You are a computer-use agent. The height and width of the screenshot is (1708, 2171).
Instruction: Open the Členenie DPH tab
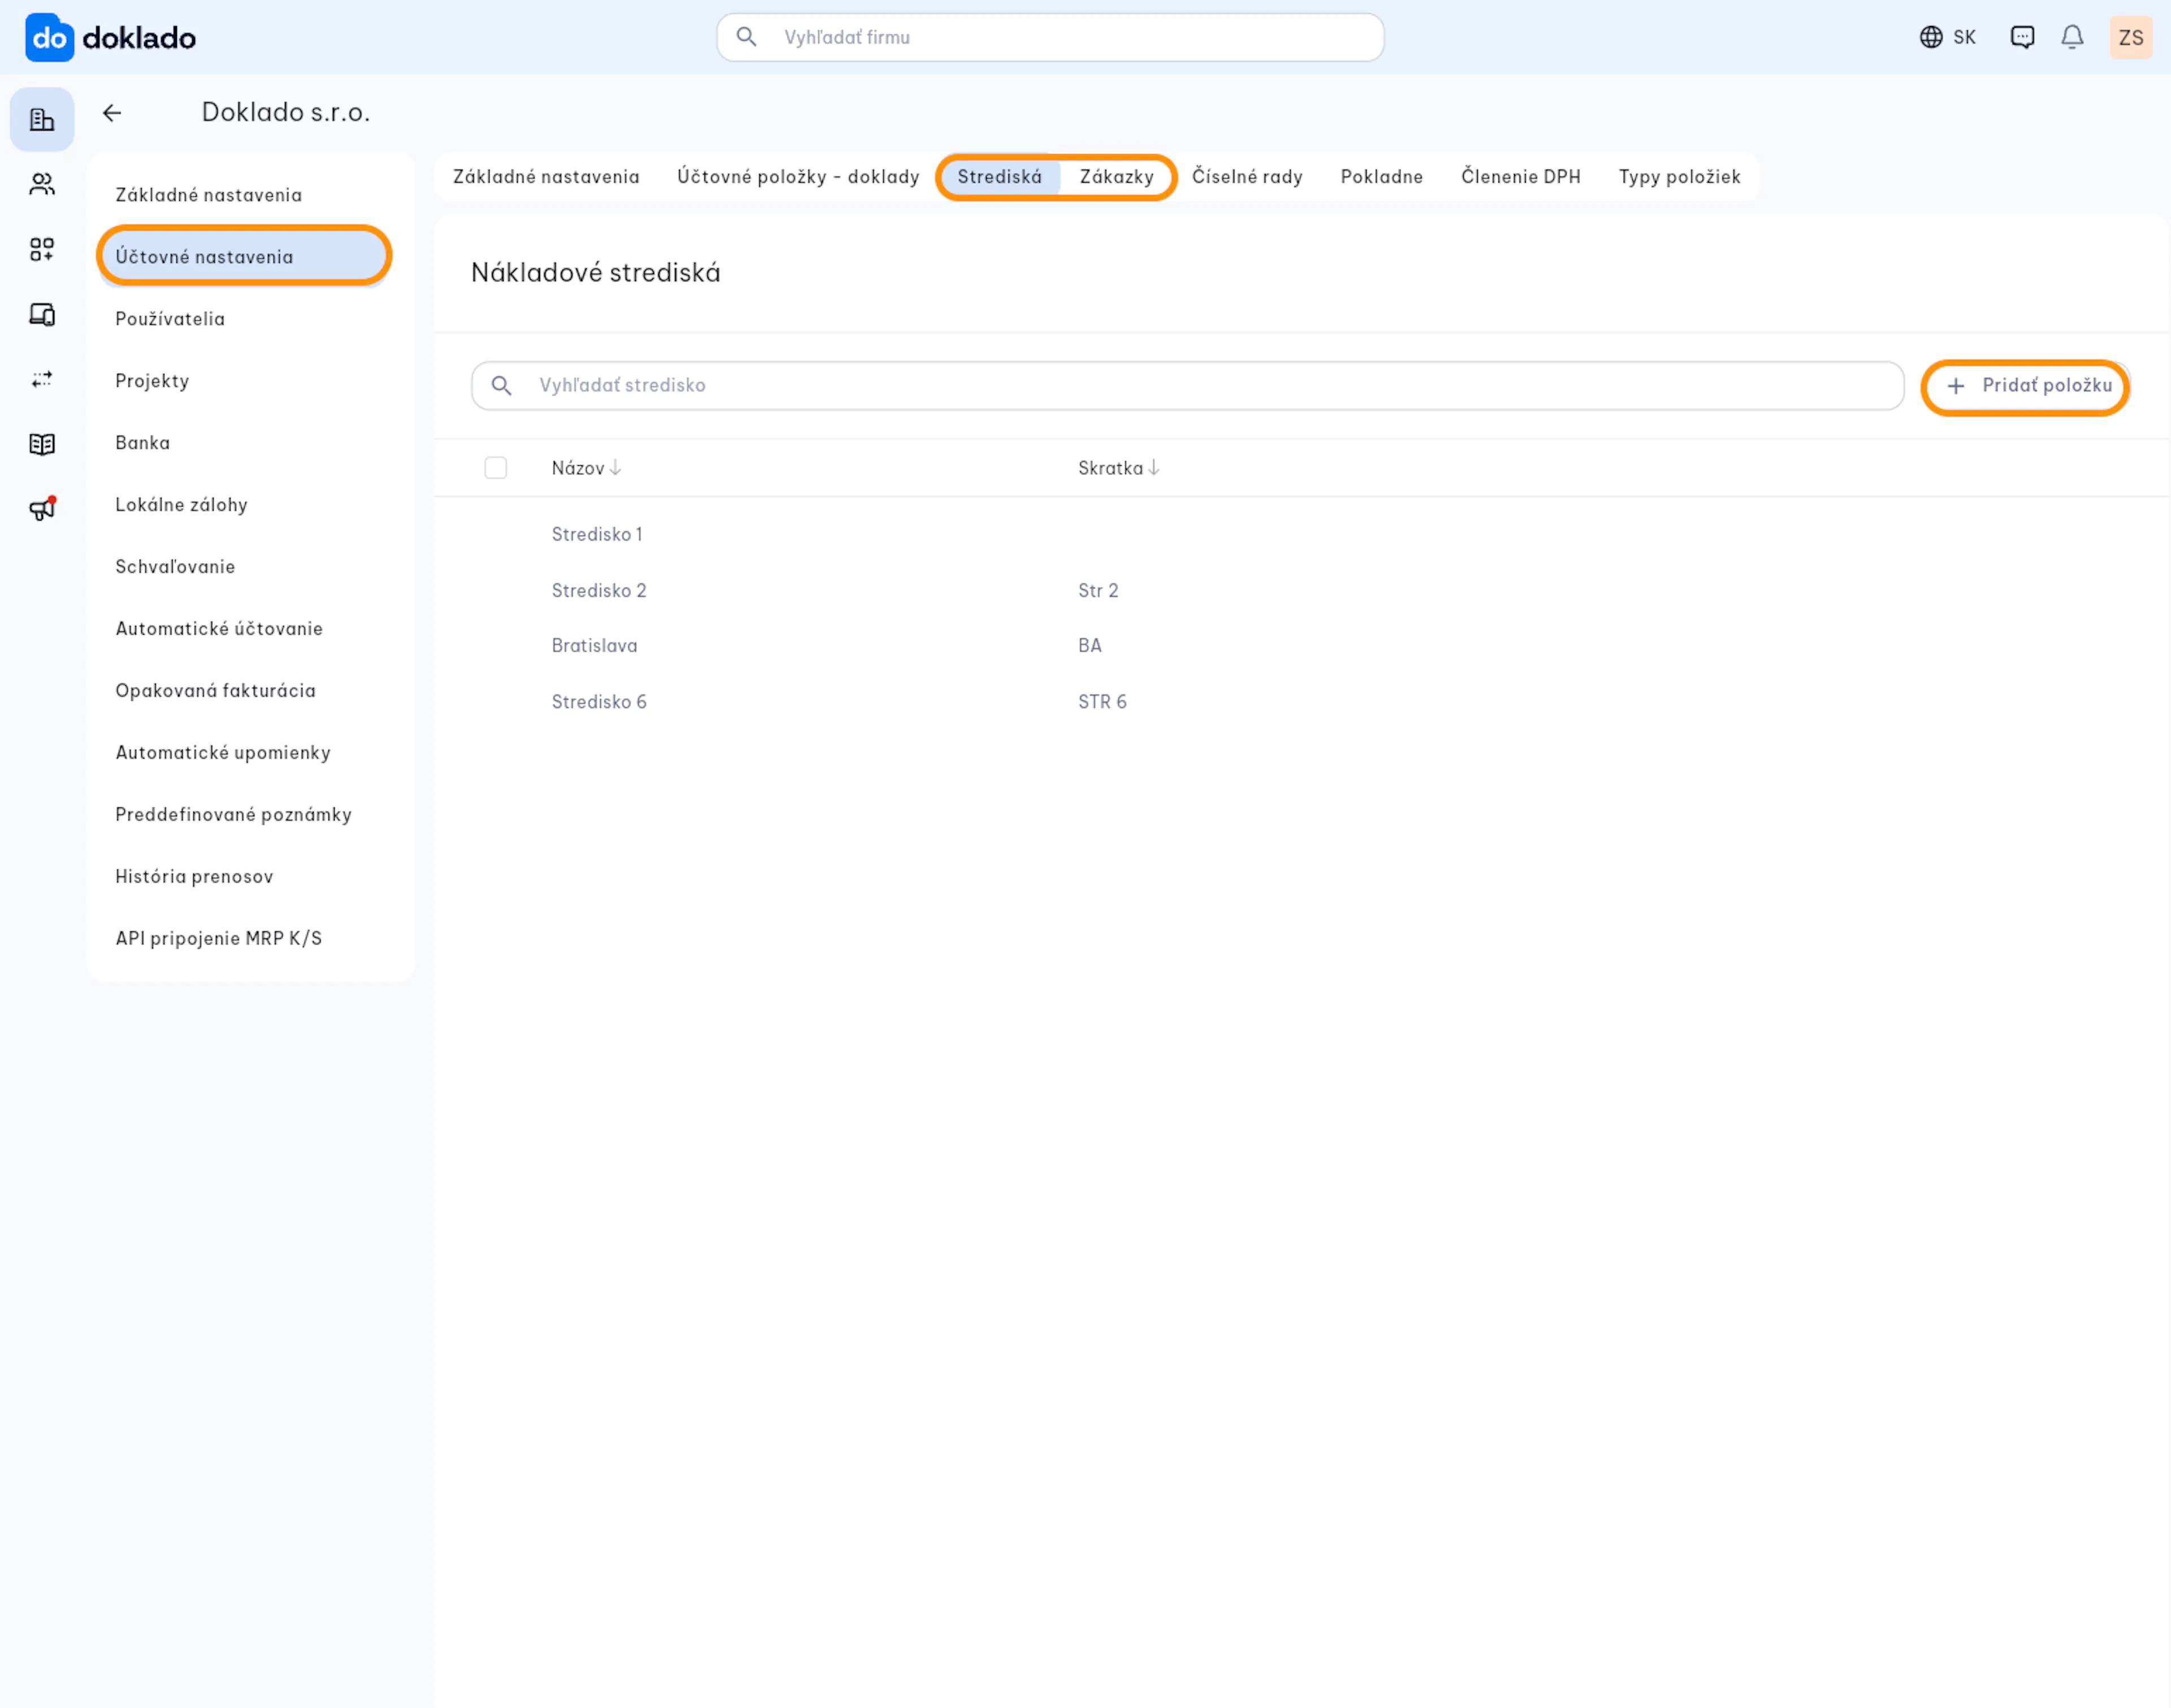[1520, 177]
